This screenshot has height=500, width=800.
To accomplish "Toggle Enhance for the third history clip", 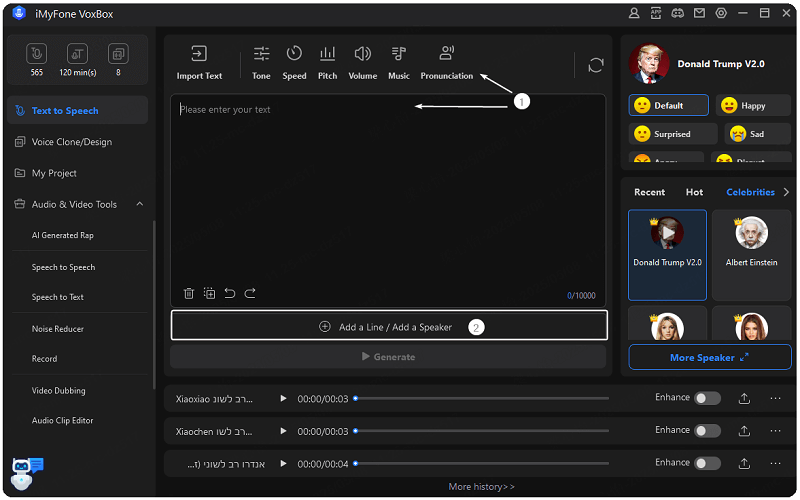I will tap(708, 463).
